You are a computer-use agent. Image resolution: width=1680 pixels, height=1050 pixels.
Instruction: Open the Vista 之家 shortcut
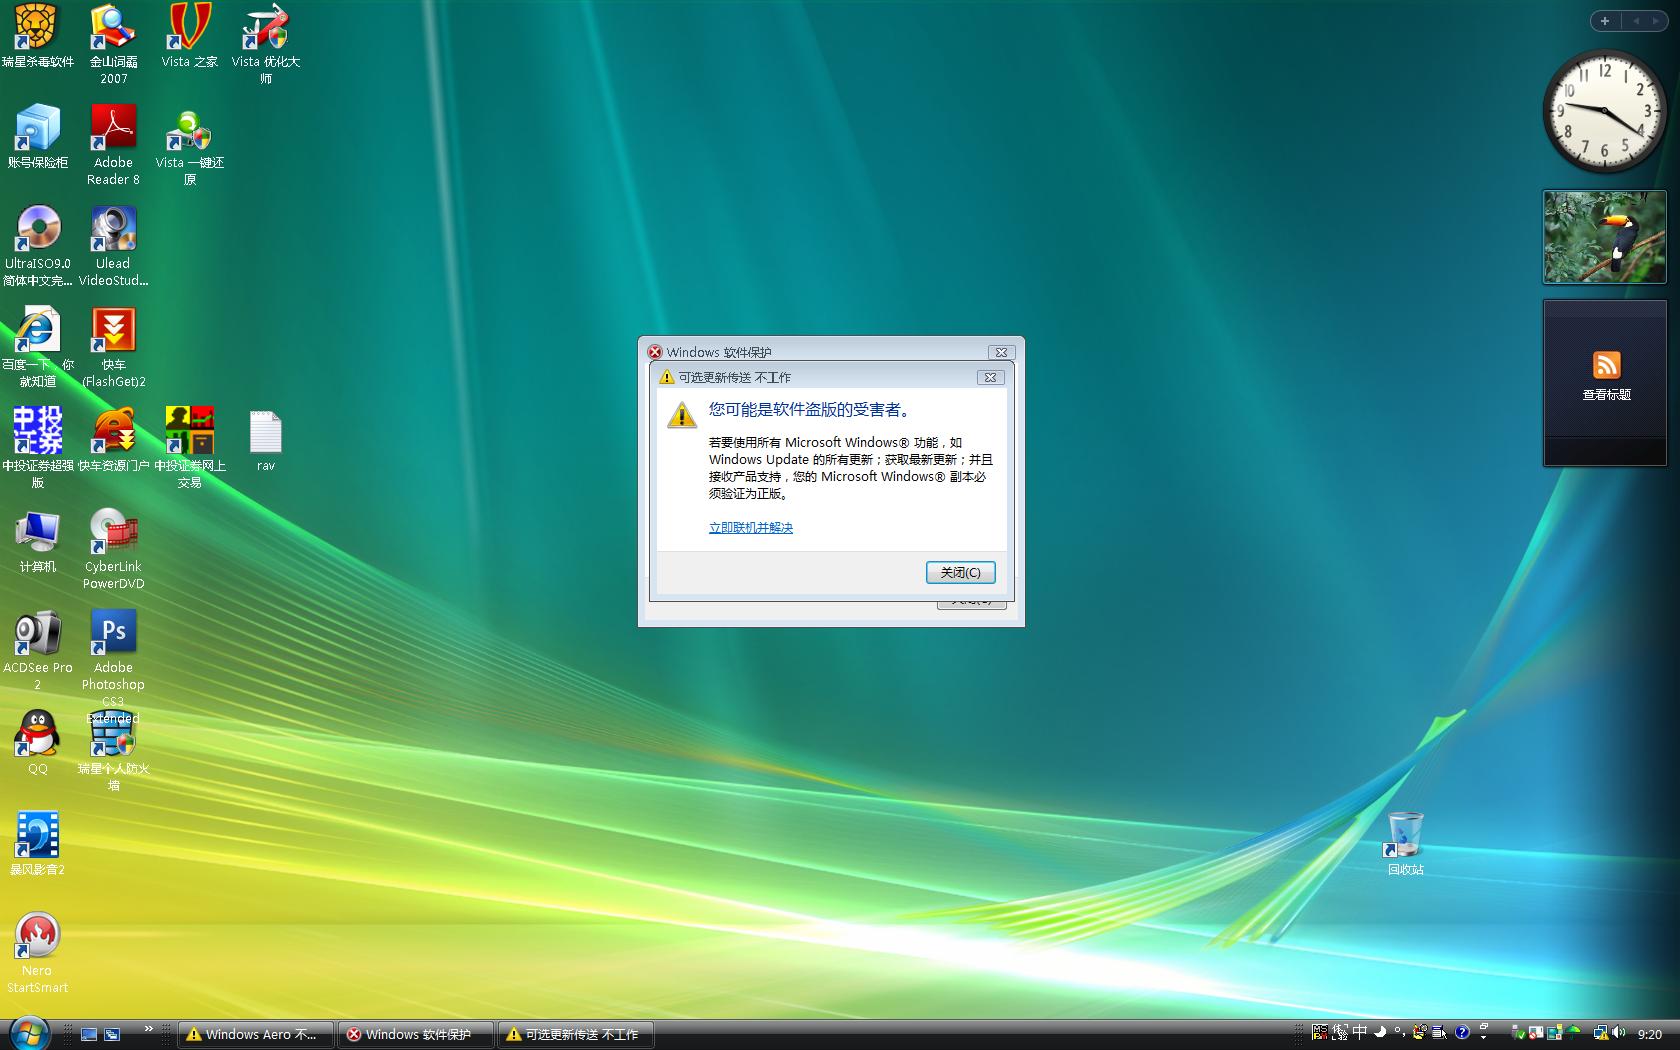[189, 37]
